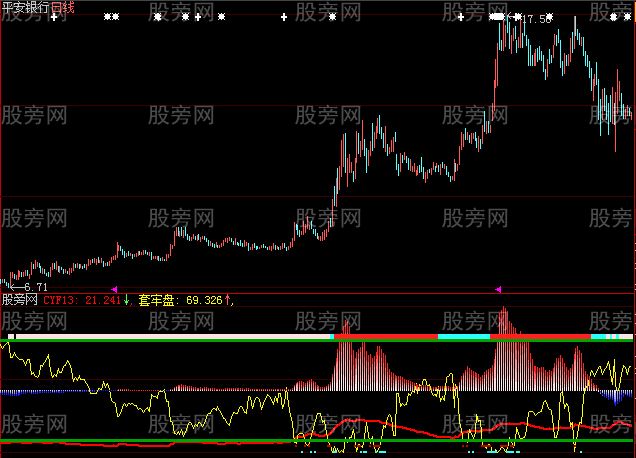
Task: Click the 17.56 high price marker
Action: coord(536,19)
